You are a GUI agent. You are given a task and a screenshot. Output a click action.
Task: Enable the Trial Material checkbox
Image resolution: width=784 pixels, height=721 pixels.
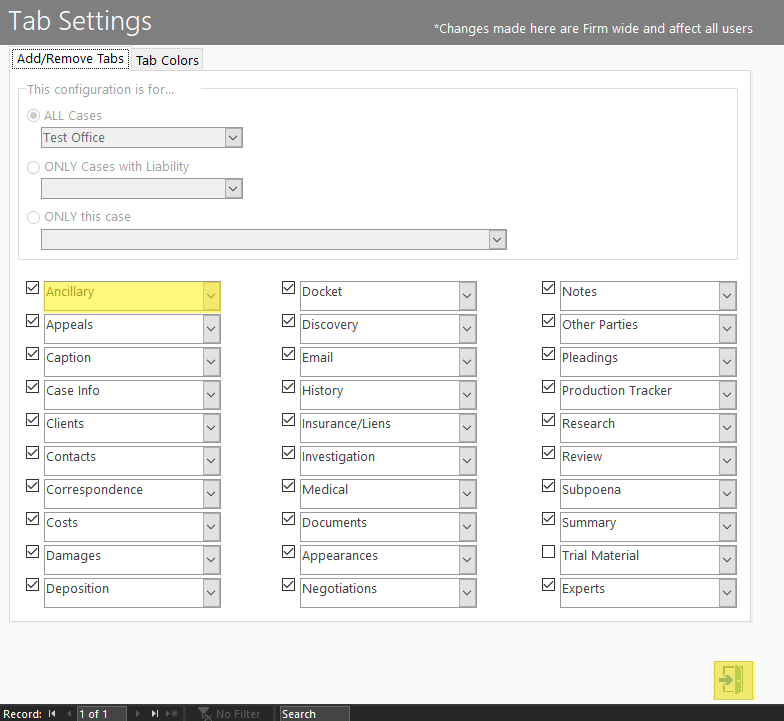click(548, 552)
